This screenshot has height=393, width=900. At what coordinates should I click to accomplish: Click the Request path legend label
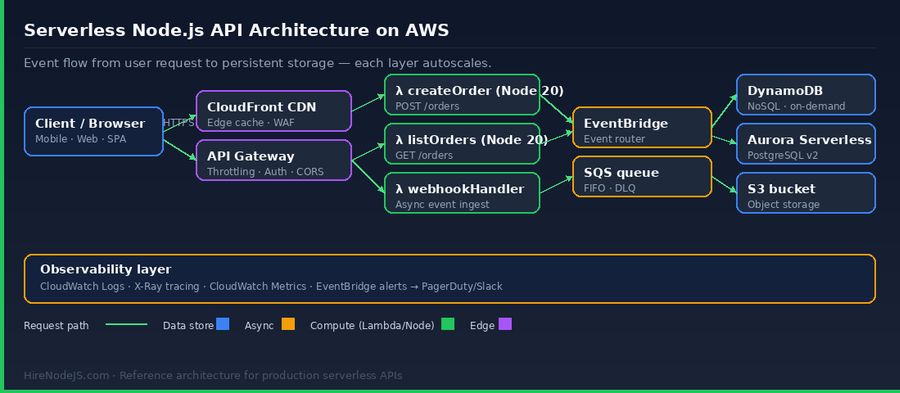pyautogui.click(x=56, y=325)
